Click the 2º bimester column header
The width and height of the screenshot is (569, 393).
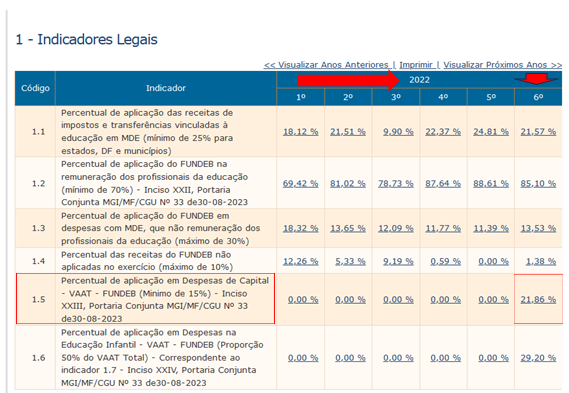pos(348,97)
